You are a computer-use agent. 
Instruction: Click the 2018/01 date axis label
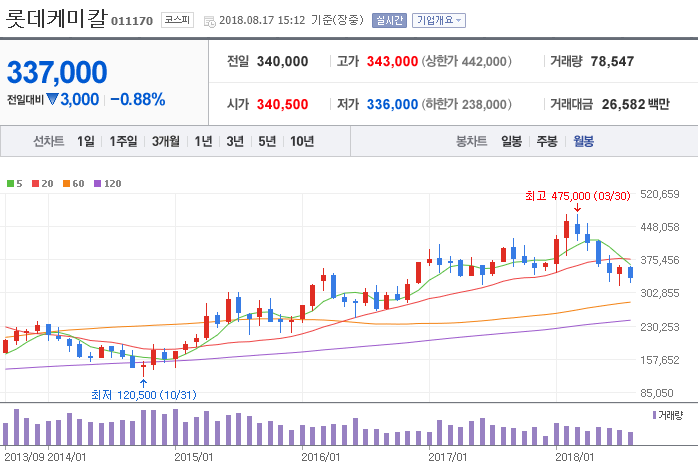[x=574, y=457]
